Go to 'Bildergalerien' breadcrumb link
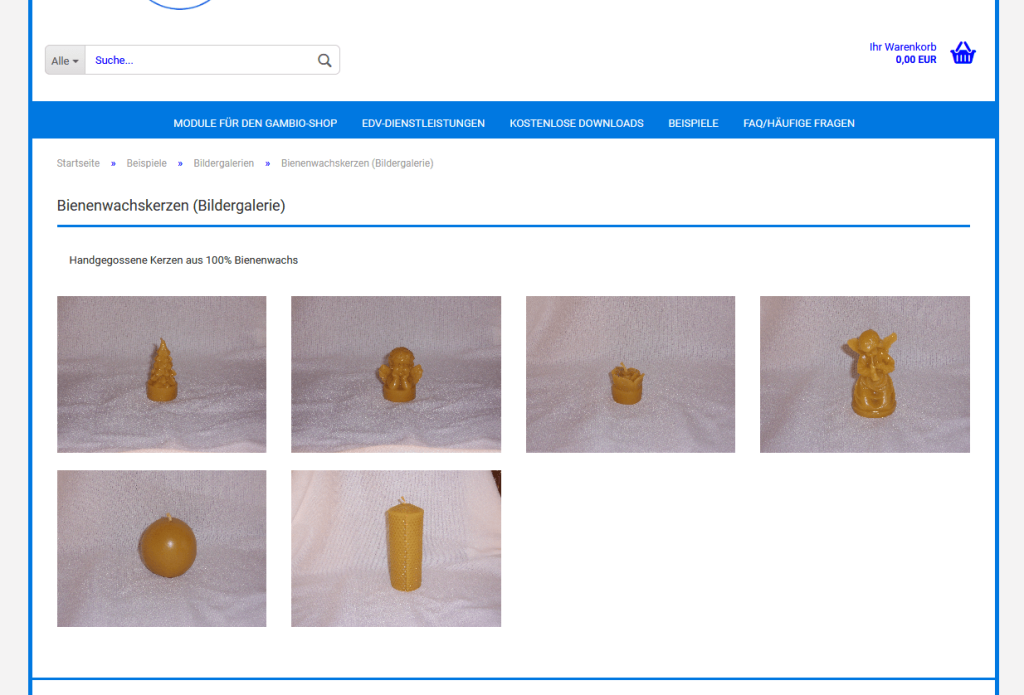 coord(223,163)
